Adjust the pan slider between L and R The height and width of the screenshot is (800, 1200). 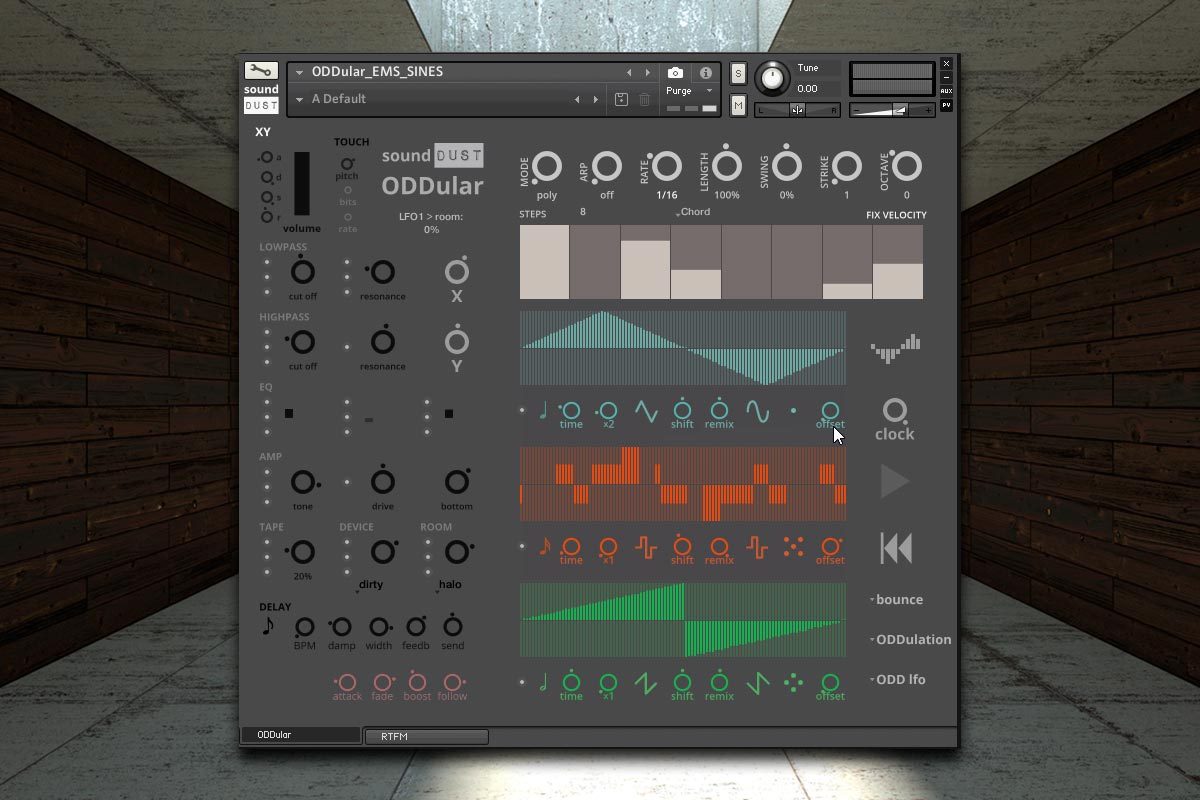click(797, 110)
